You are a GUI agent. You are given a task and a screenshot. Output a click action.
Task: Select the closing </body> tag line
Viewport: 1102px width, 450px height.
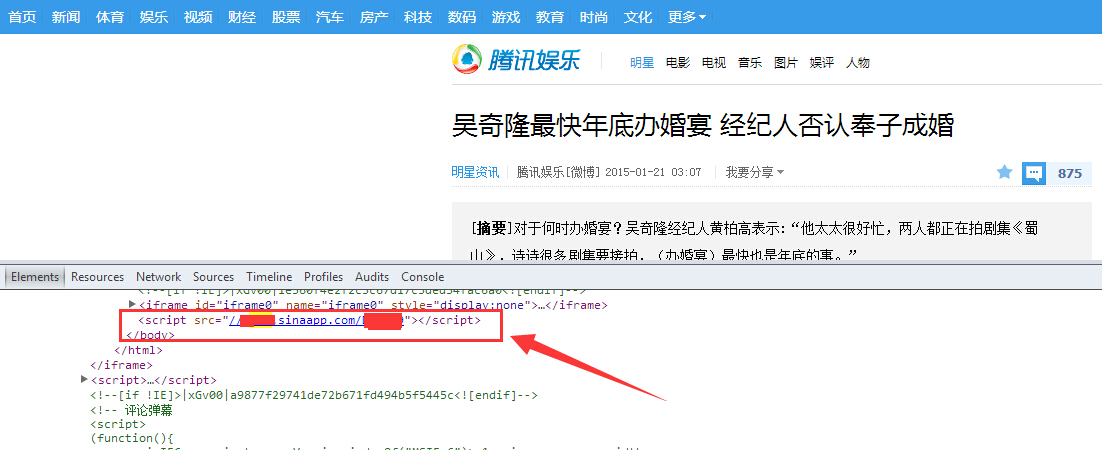[150, 335]
